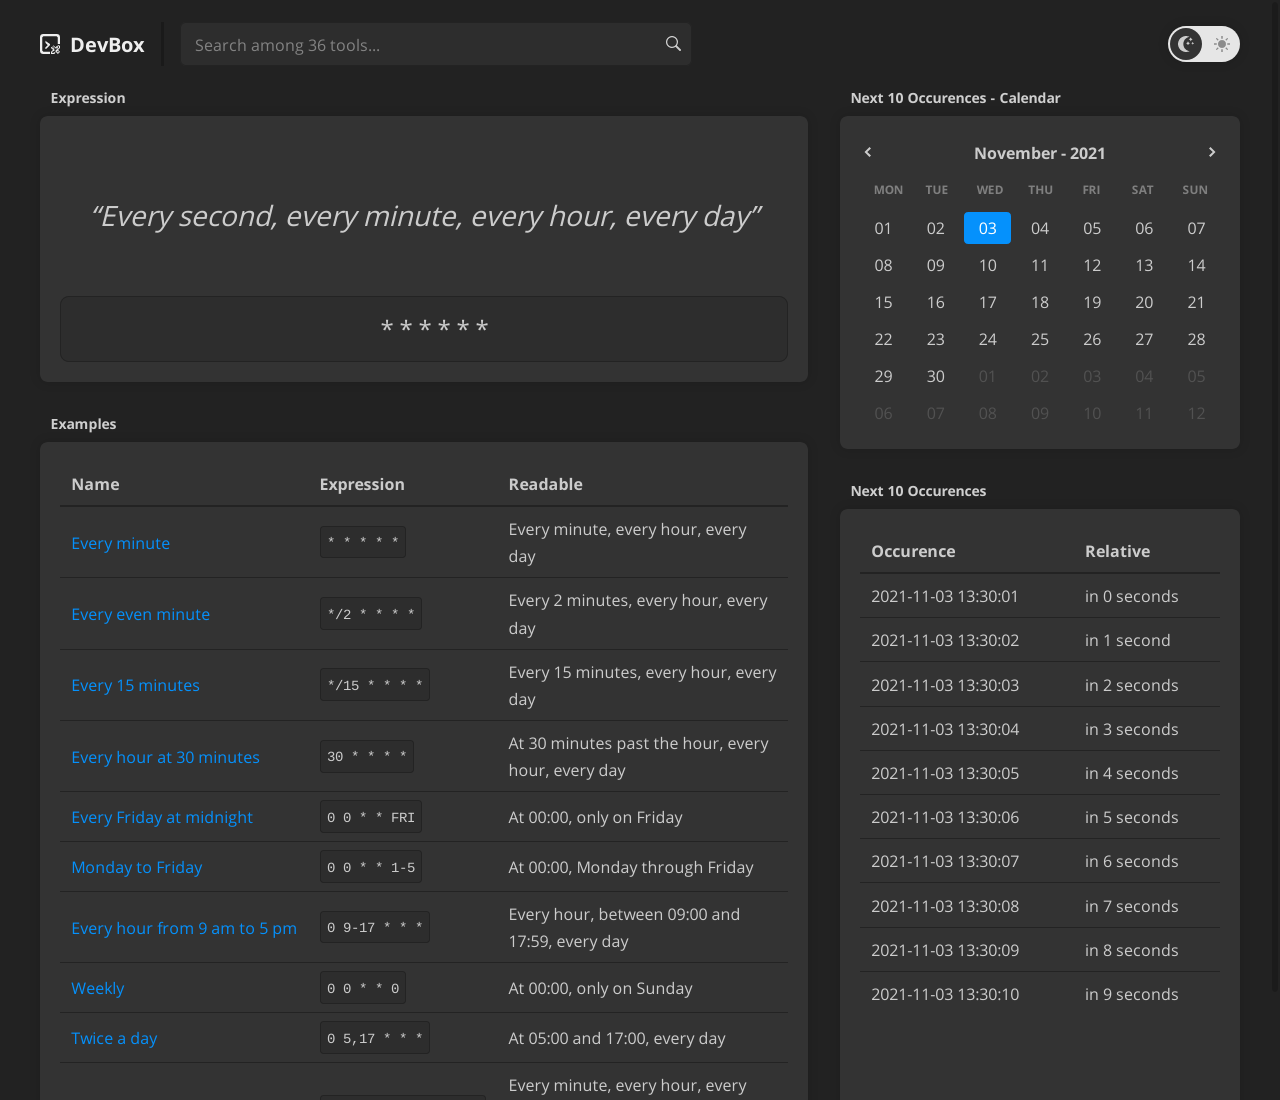Choose the 'Weekly' example link

click(x=98, y=988)
